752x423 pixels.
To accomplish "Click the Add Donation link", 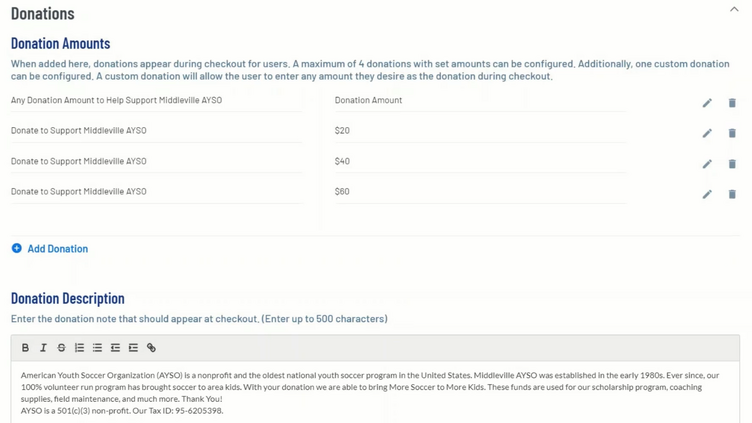I will (58, 249).
